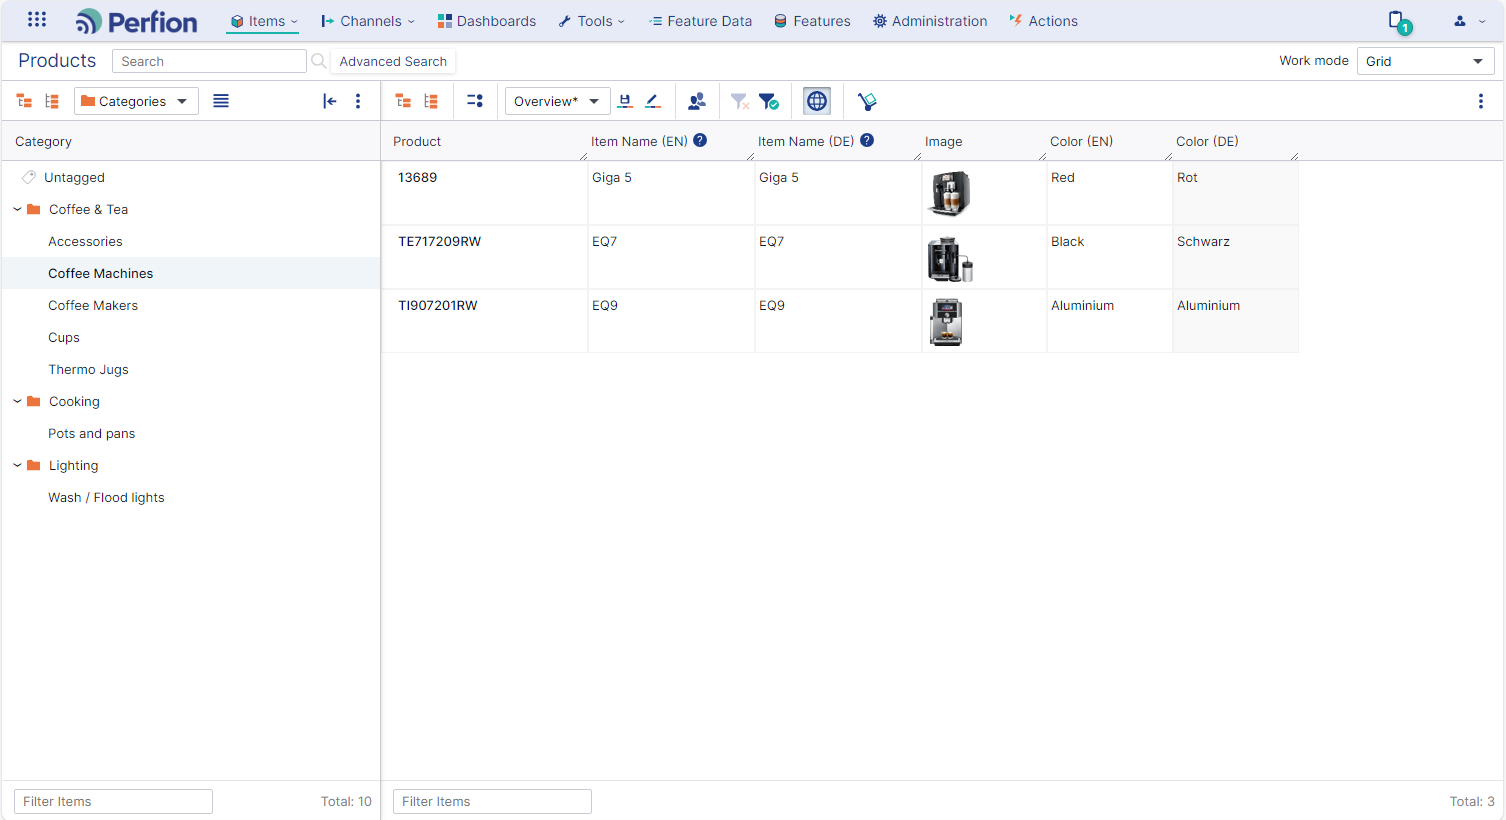Save the current view layout
The width and height of the screenshot is (1506, 820).
click(x=625, y=101)
